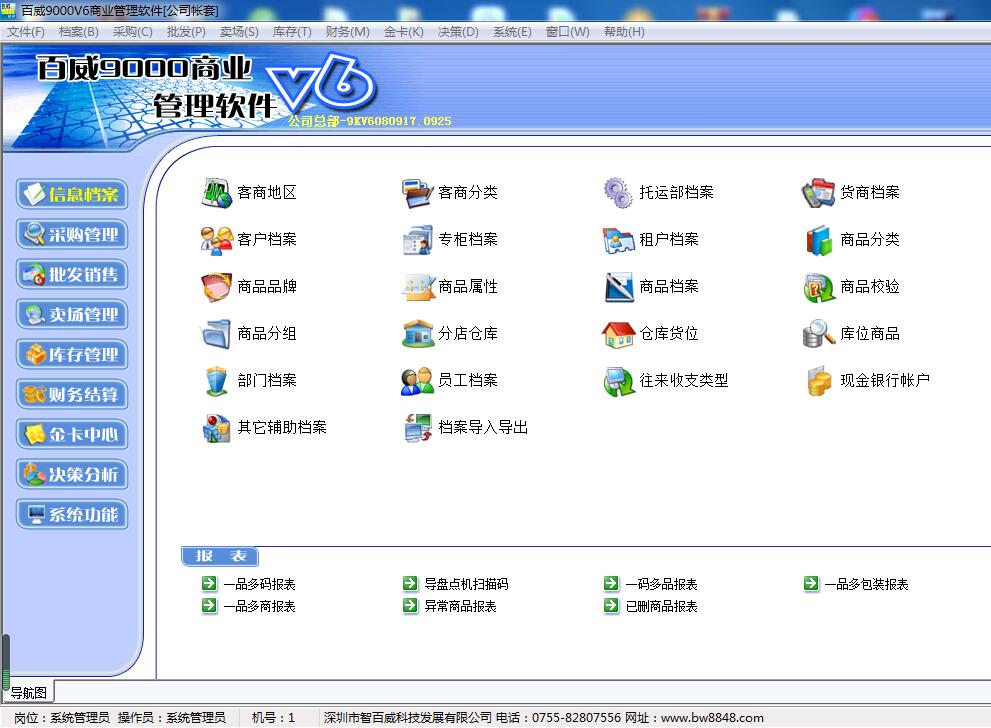
Task: Open the 批发(P) menu
Action: [186, 32]
